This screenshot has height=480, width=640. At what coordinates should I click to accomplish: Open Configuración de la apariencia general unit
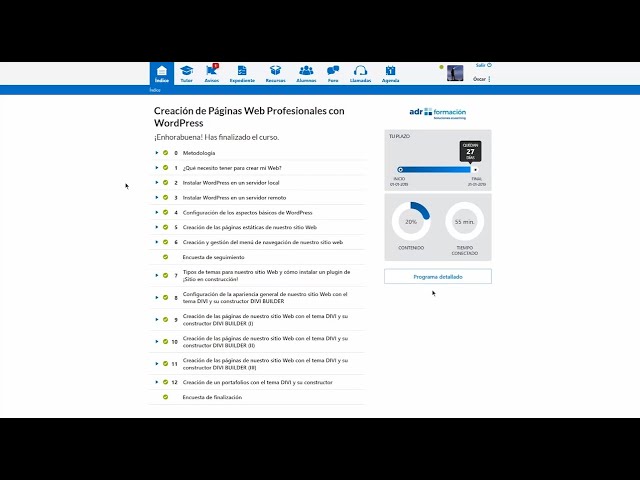click(265, 298)
